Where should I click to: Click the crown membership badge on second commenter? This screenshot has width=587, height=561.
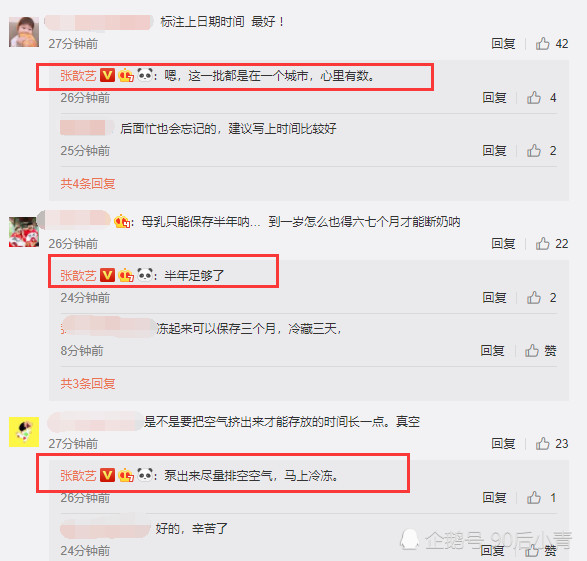(122, 221)
